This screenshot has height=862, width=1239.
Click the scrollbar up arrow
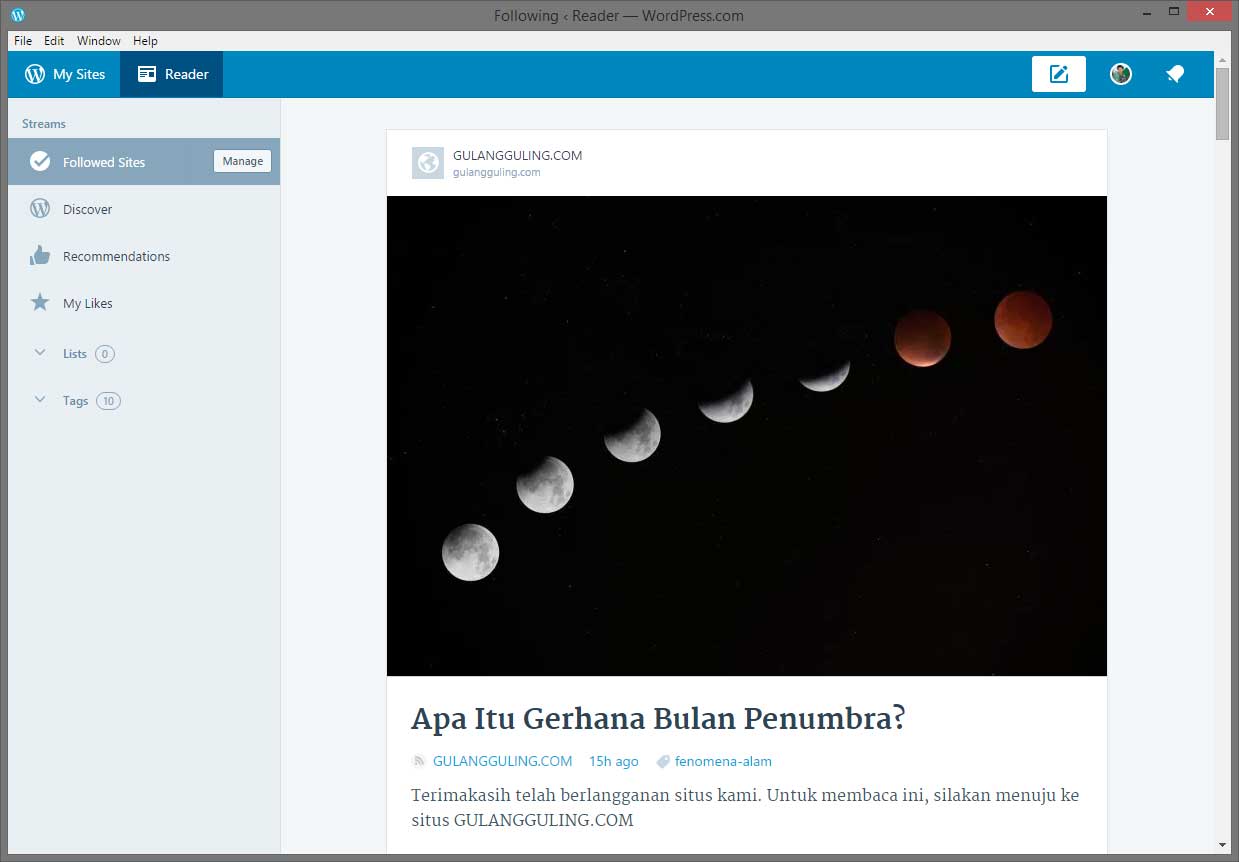1223,59
